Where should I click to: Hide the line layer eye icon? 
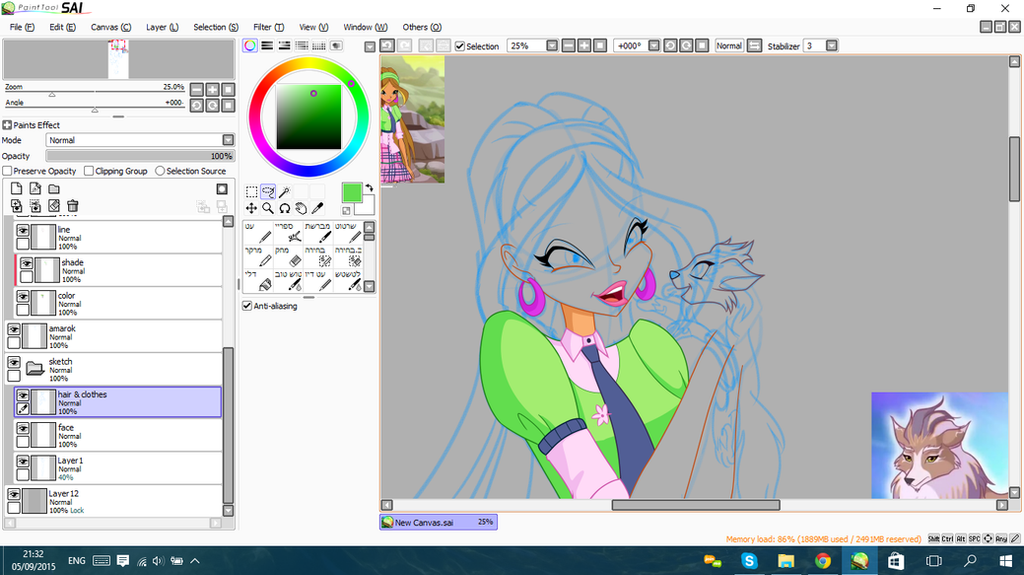(x=23, y=231)
